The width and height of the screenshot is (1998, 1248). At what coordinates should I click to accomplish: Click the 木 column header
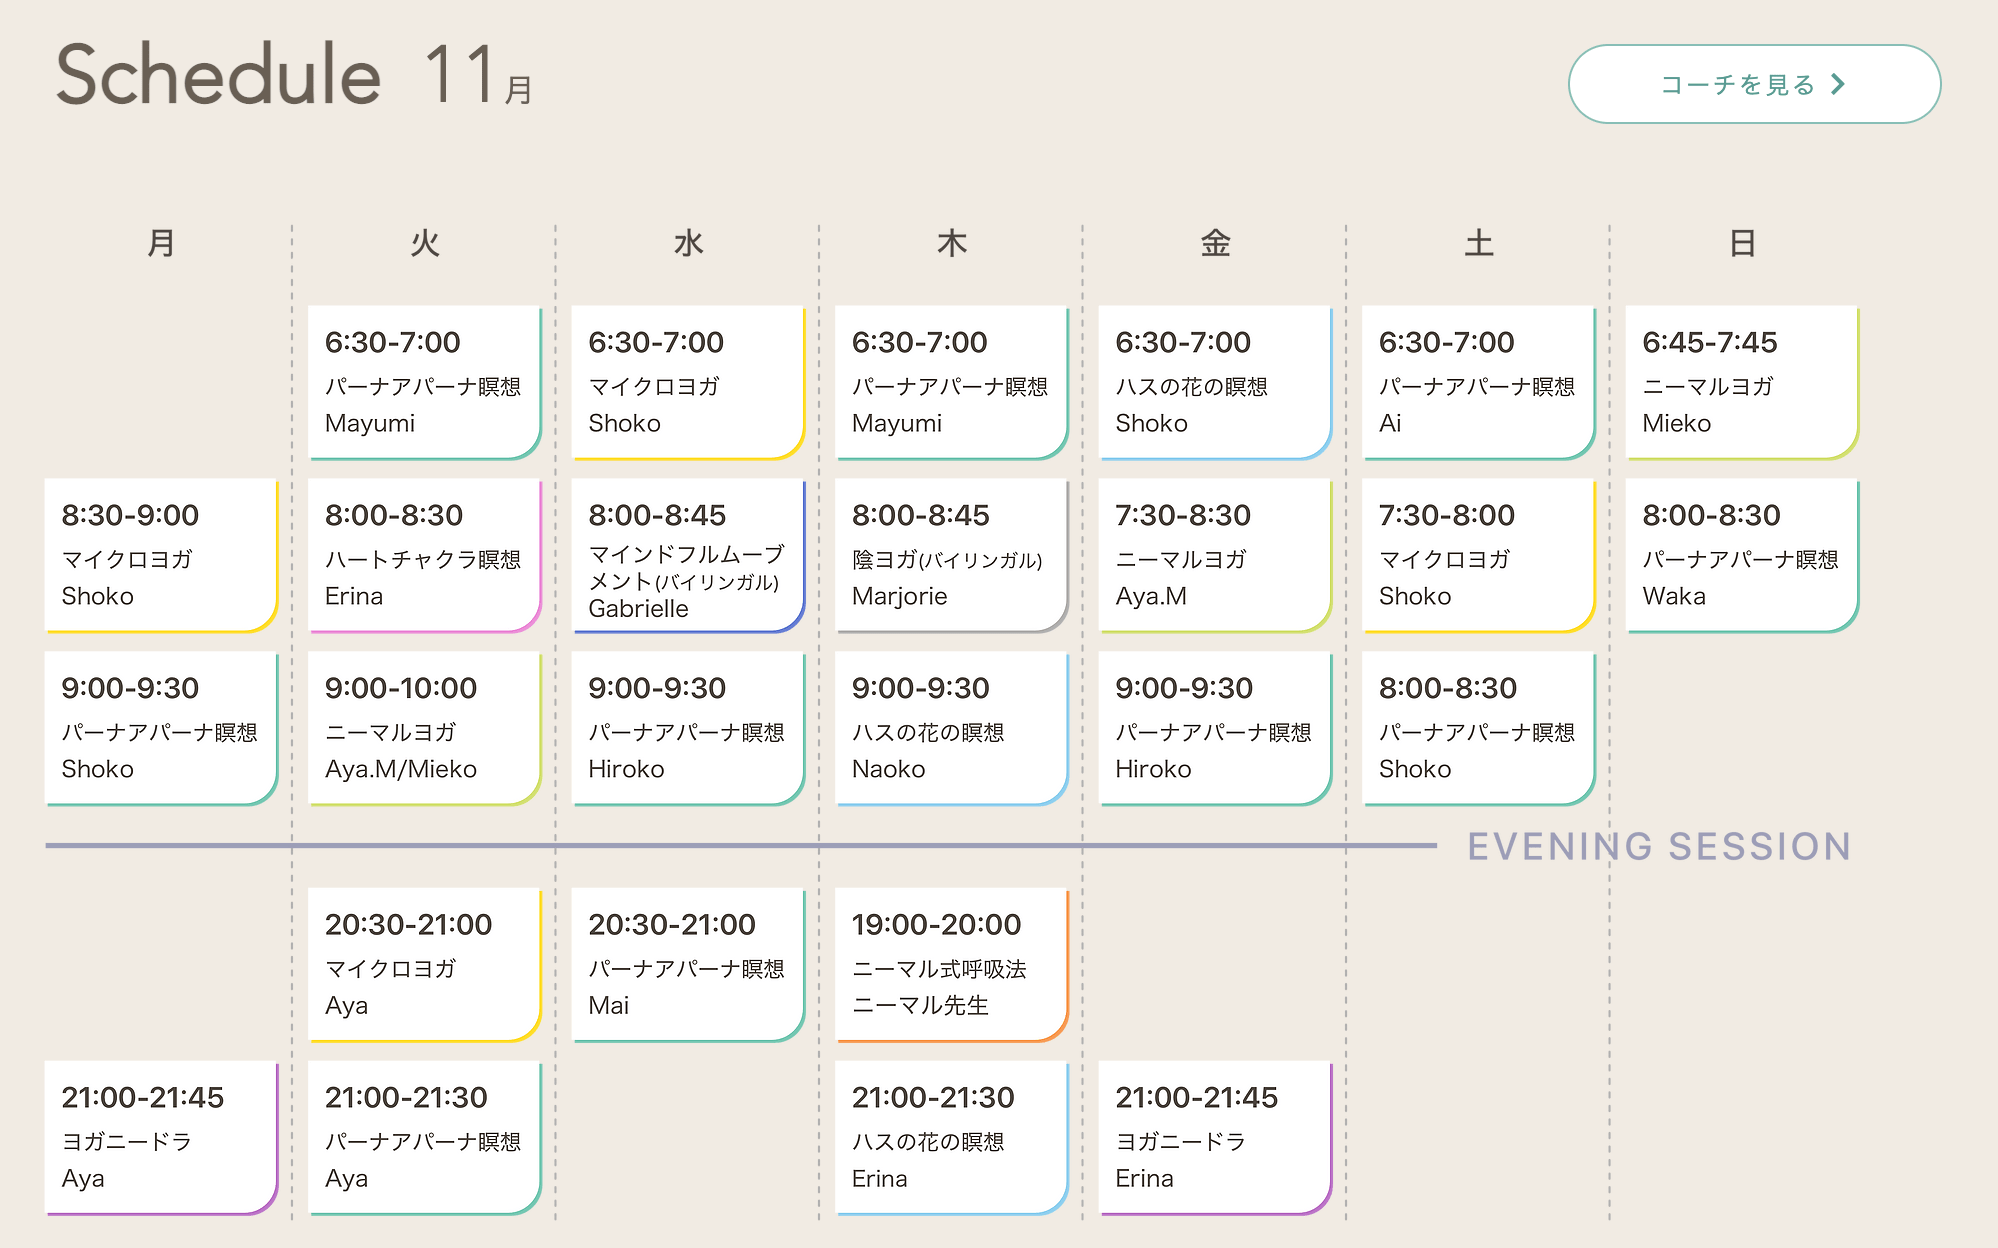[x=952, y=243]
